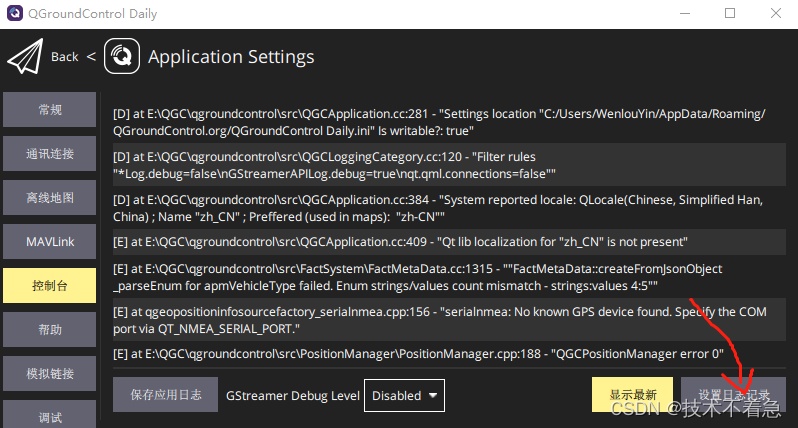Click the 显示最新 button
Image resolution: width=798 pixels, height=428 pixels.
pyautogui.click(x=632, y=395)
